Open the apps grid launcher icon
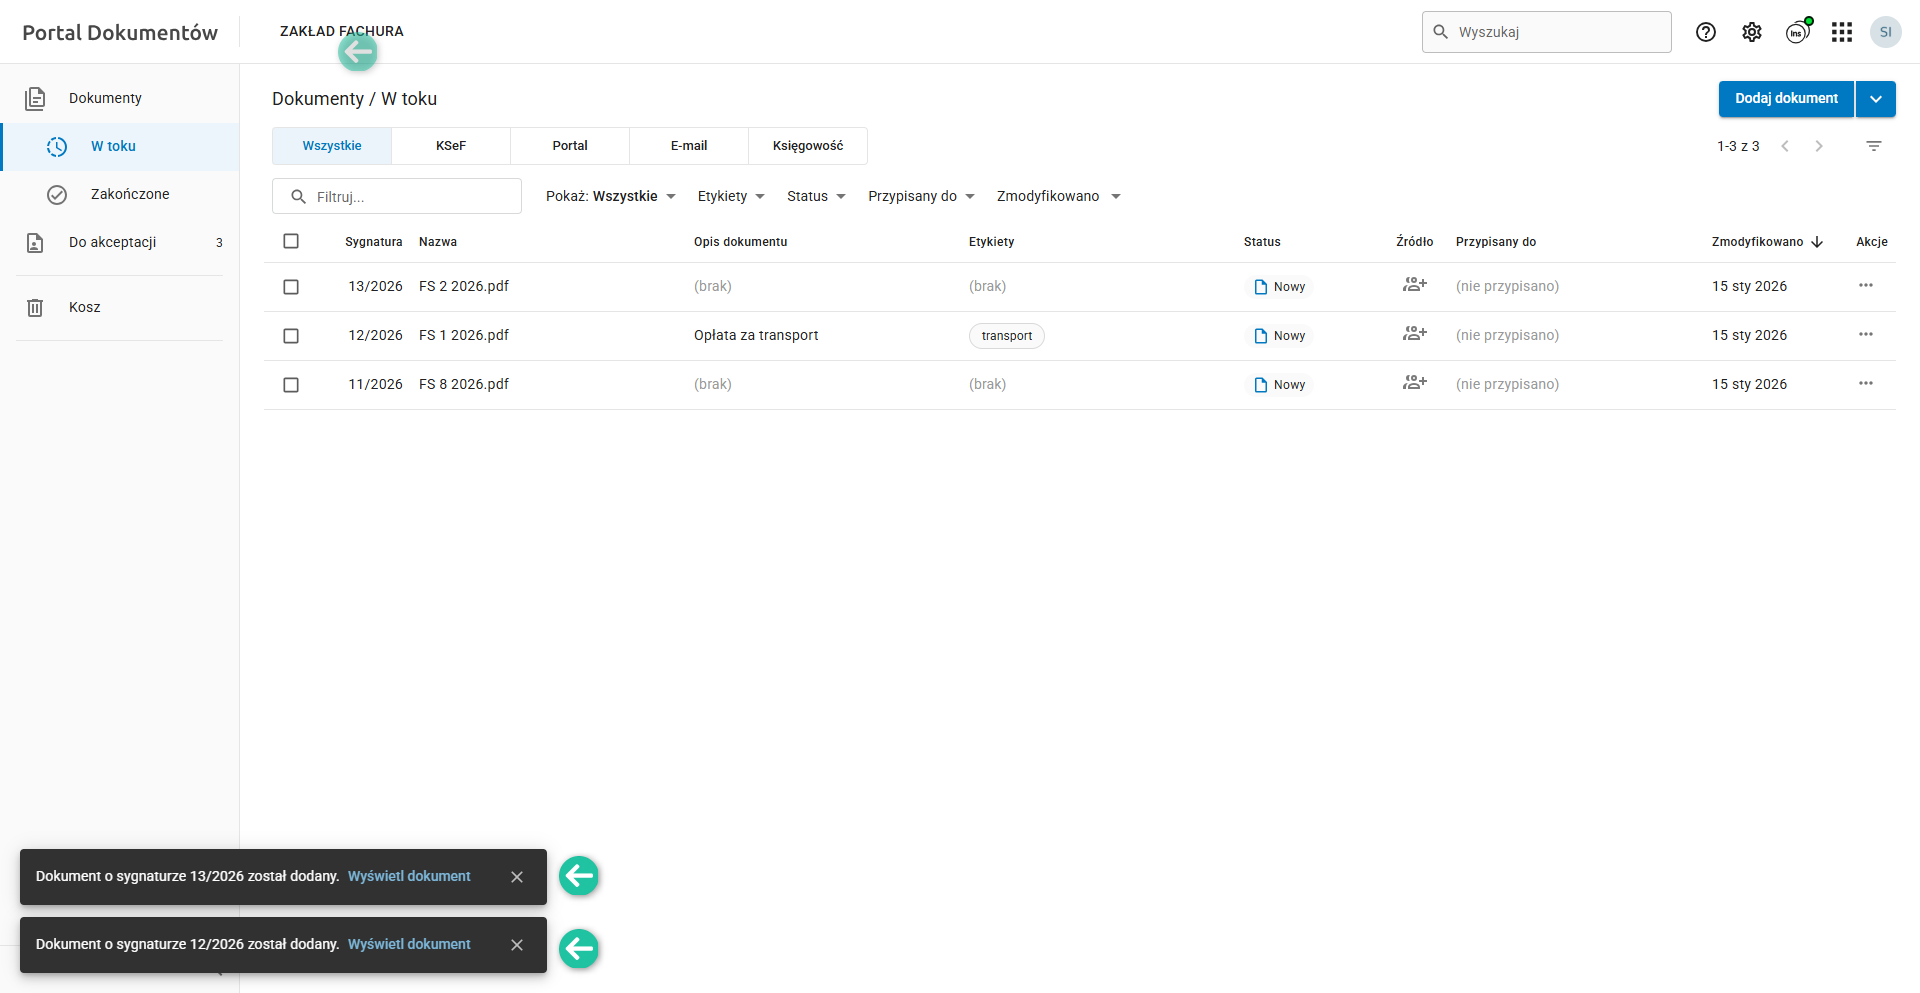Screen dimensions: 1920x993 [x=1842, y=32]
